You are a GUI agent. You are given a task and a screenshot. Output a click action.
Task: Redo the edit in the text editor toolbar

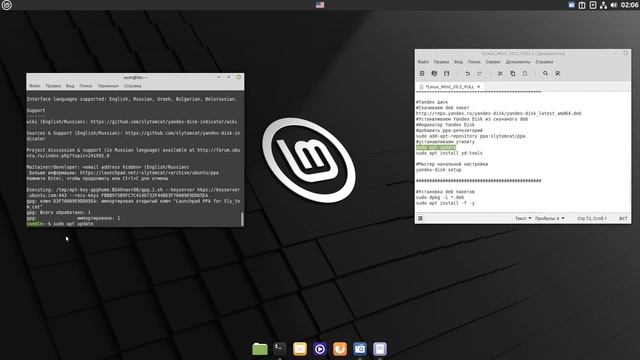[480, 73]
